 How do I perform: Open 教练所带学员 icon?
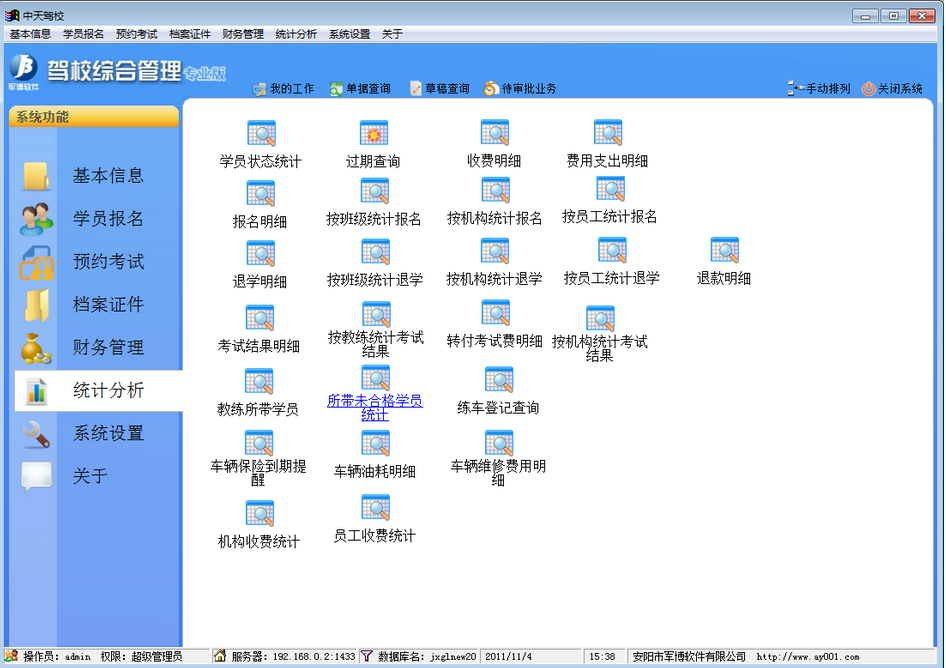click(259, 381)
